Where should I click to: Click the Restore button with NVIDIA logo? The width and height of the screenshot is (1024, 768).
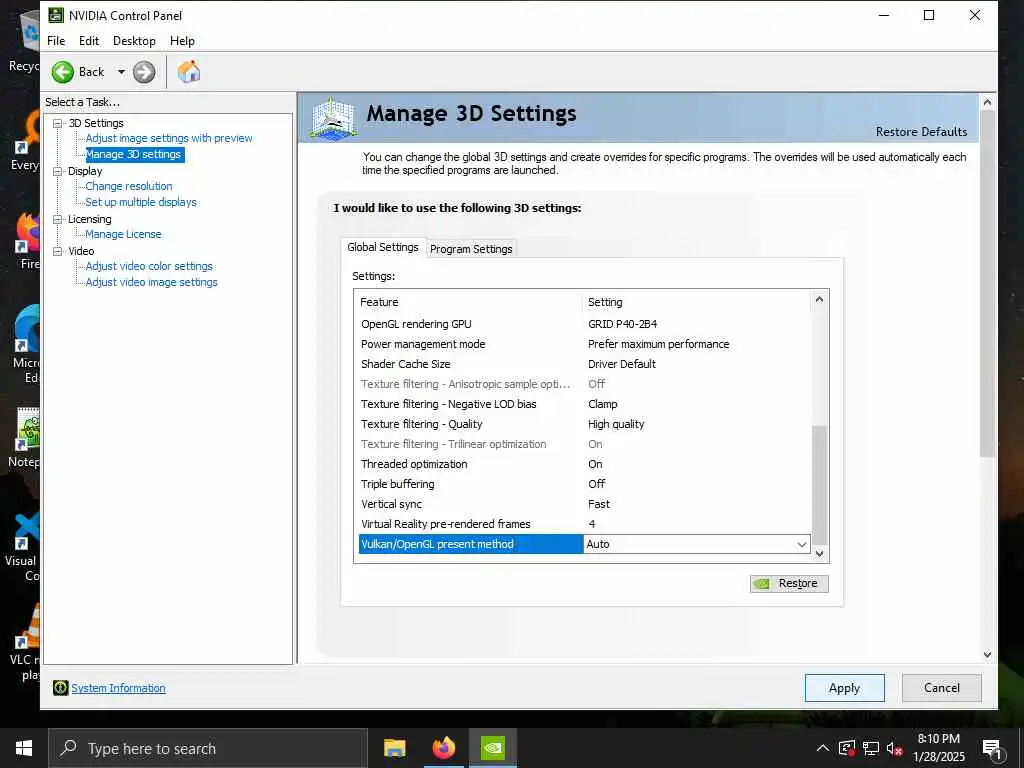point(789,583)
